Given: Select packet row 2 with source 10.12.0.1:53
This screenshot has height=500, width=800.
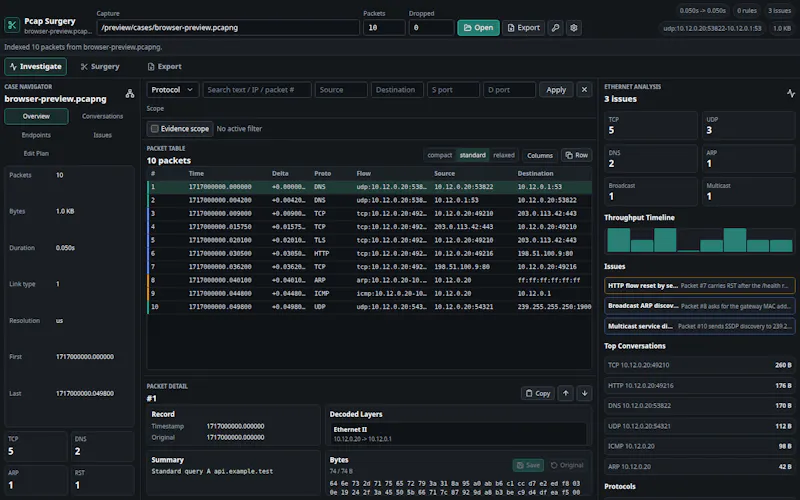Looking at the screenshot, I should pyautogui.click(x=369, y=200).
